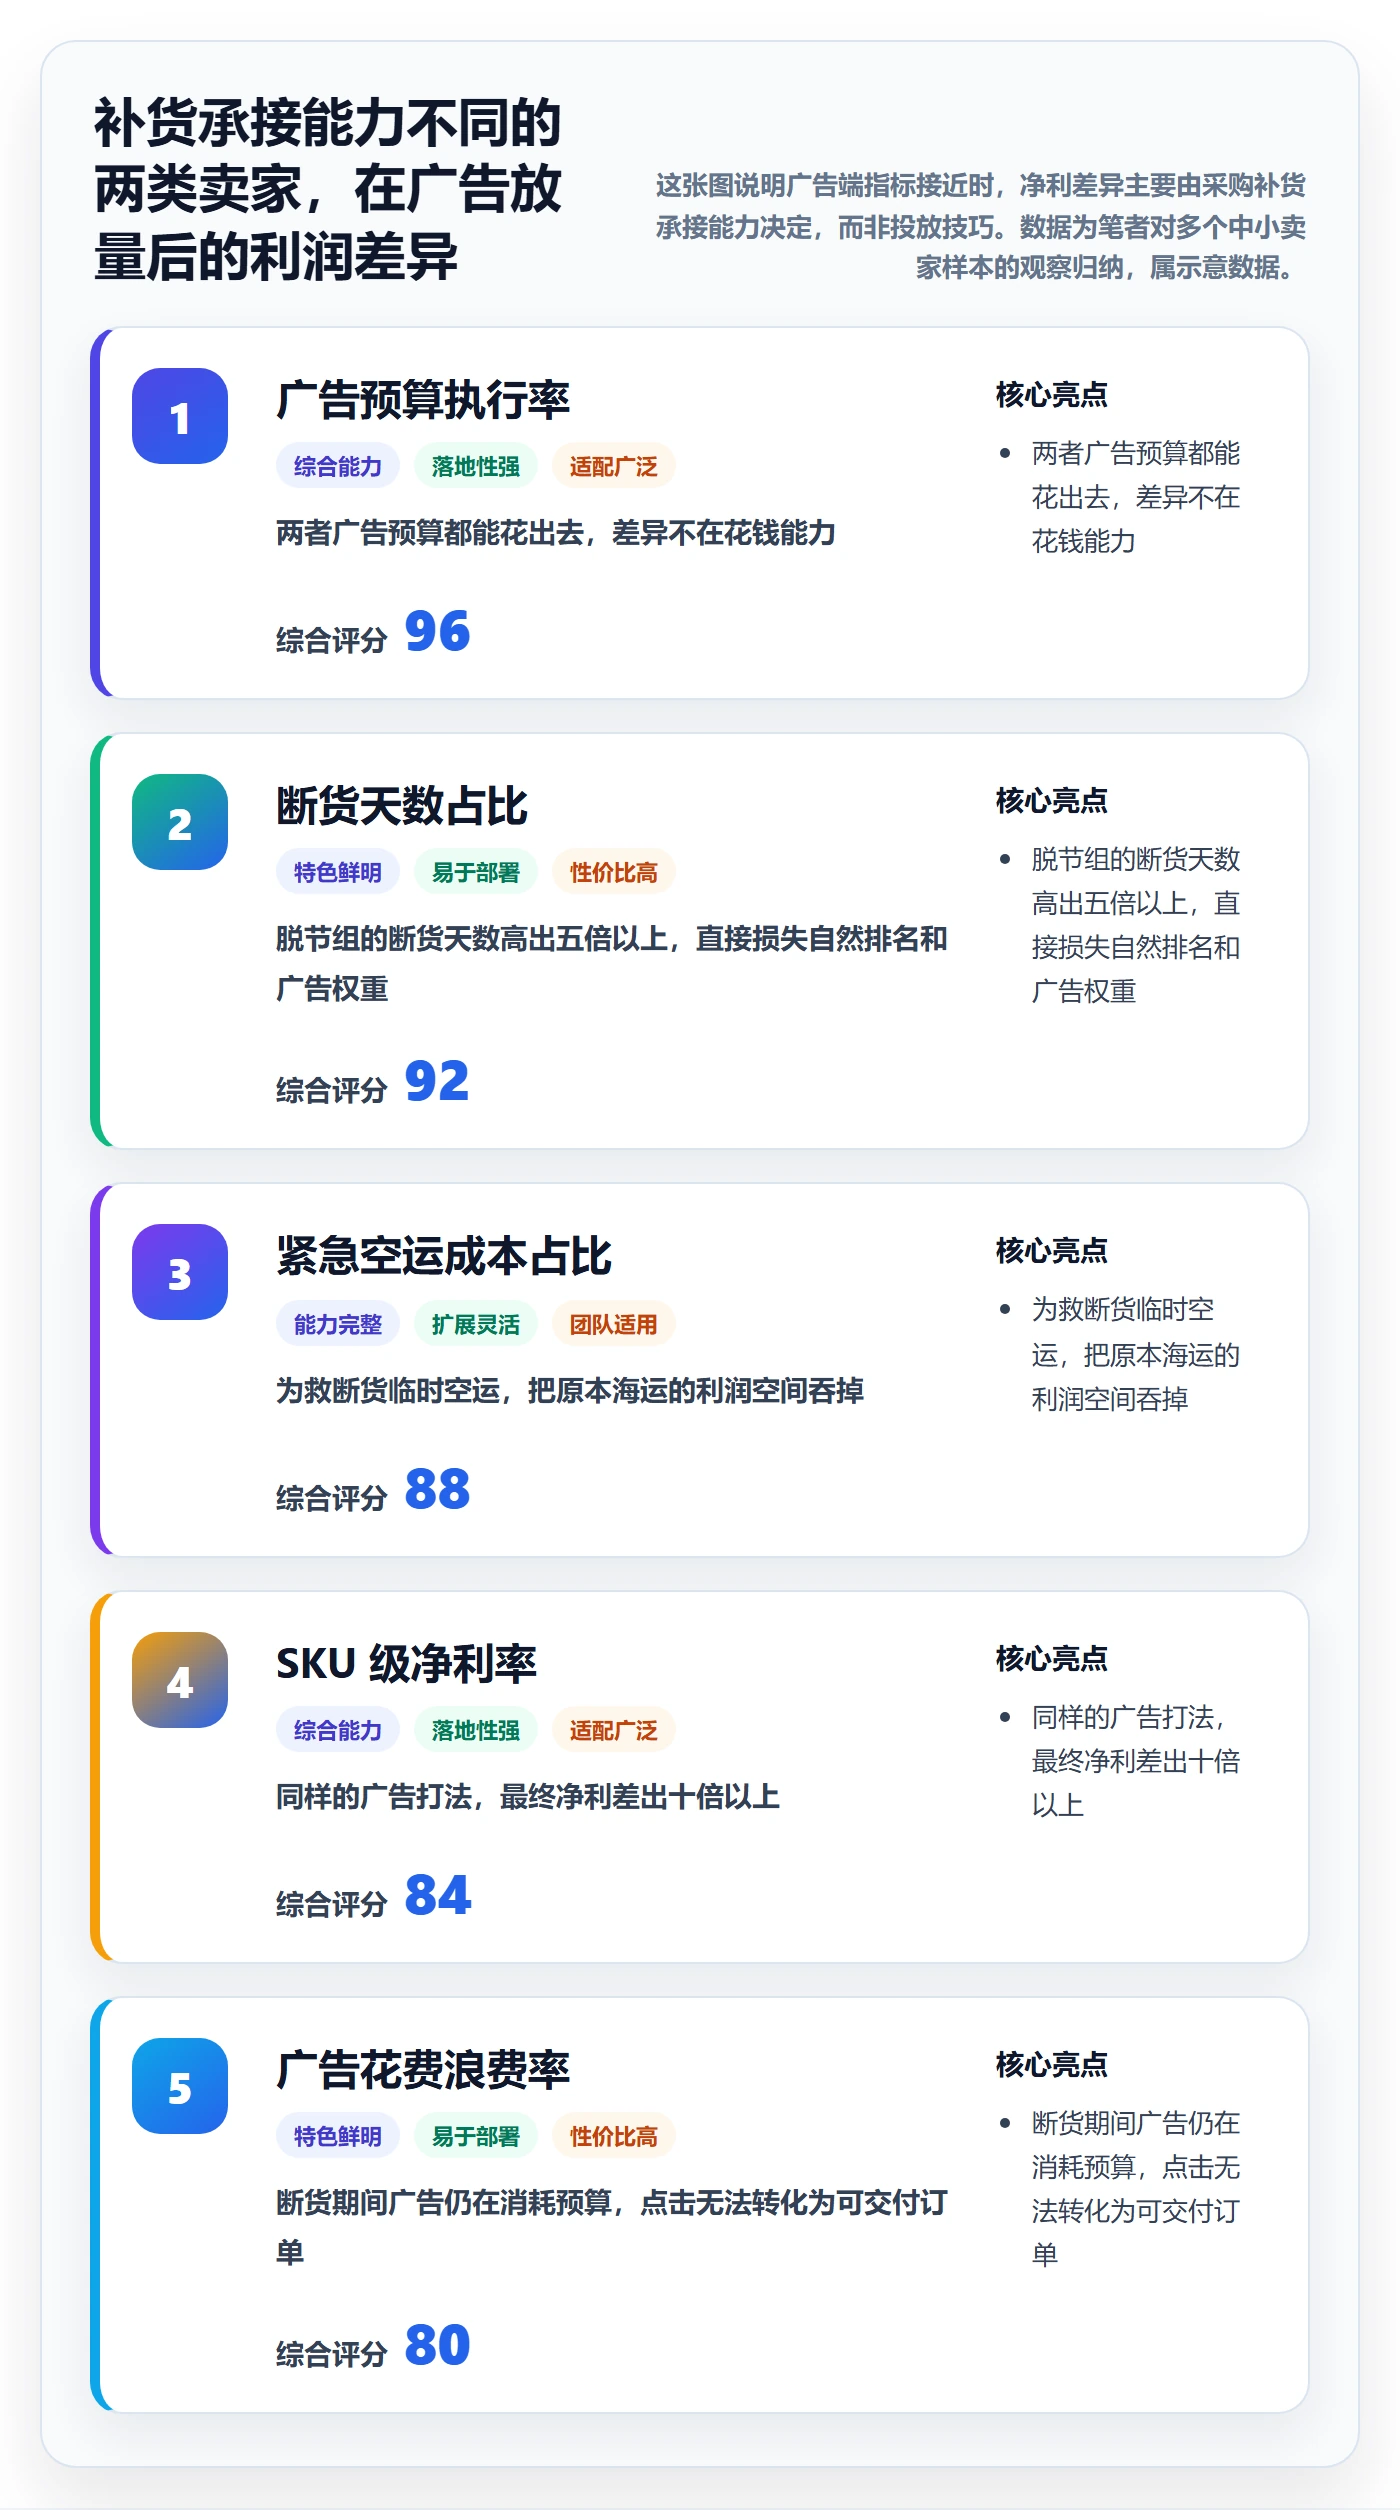1400x2510 pixels.
Task: Click the number 5 rank badge
Action: [180, 2086]
